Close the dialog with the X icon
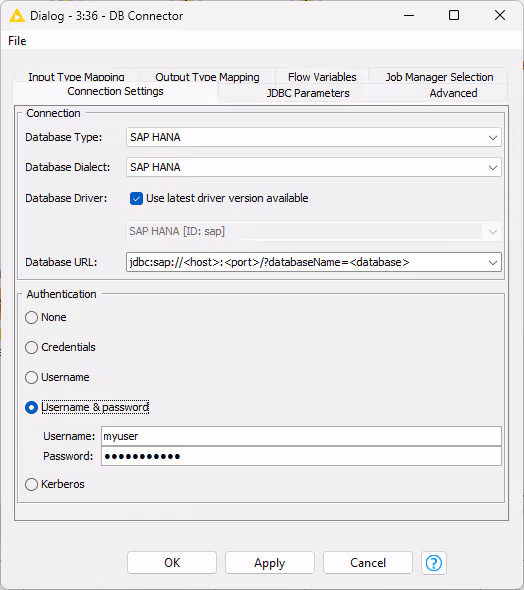 coord(500,15)
